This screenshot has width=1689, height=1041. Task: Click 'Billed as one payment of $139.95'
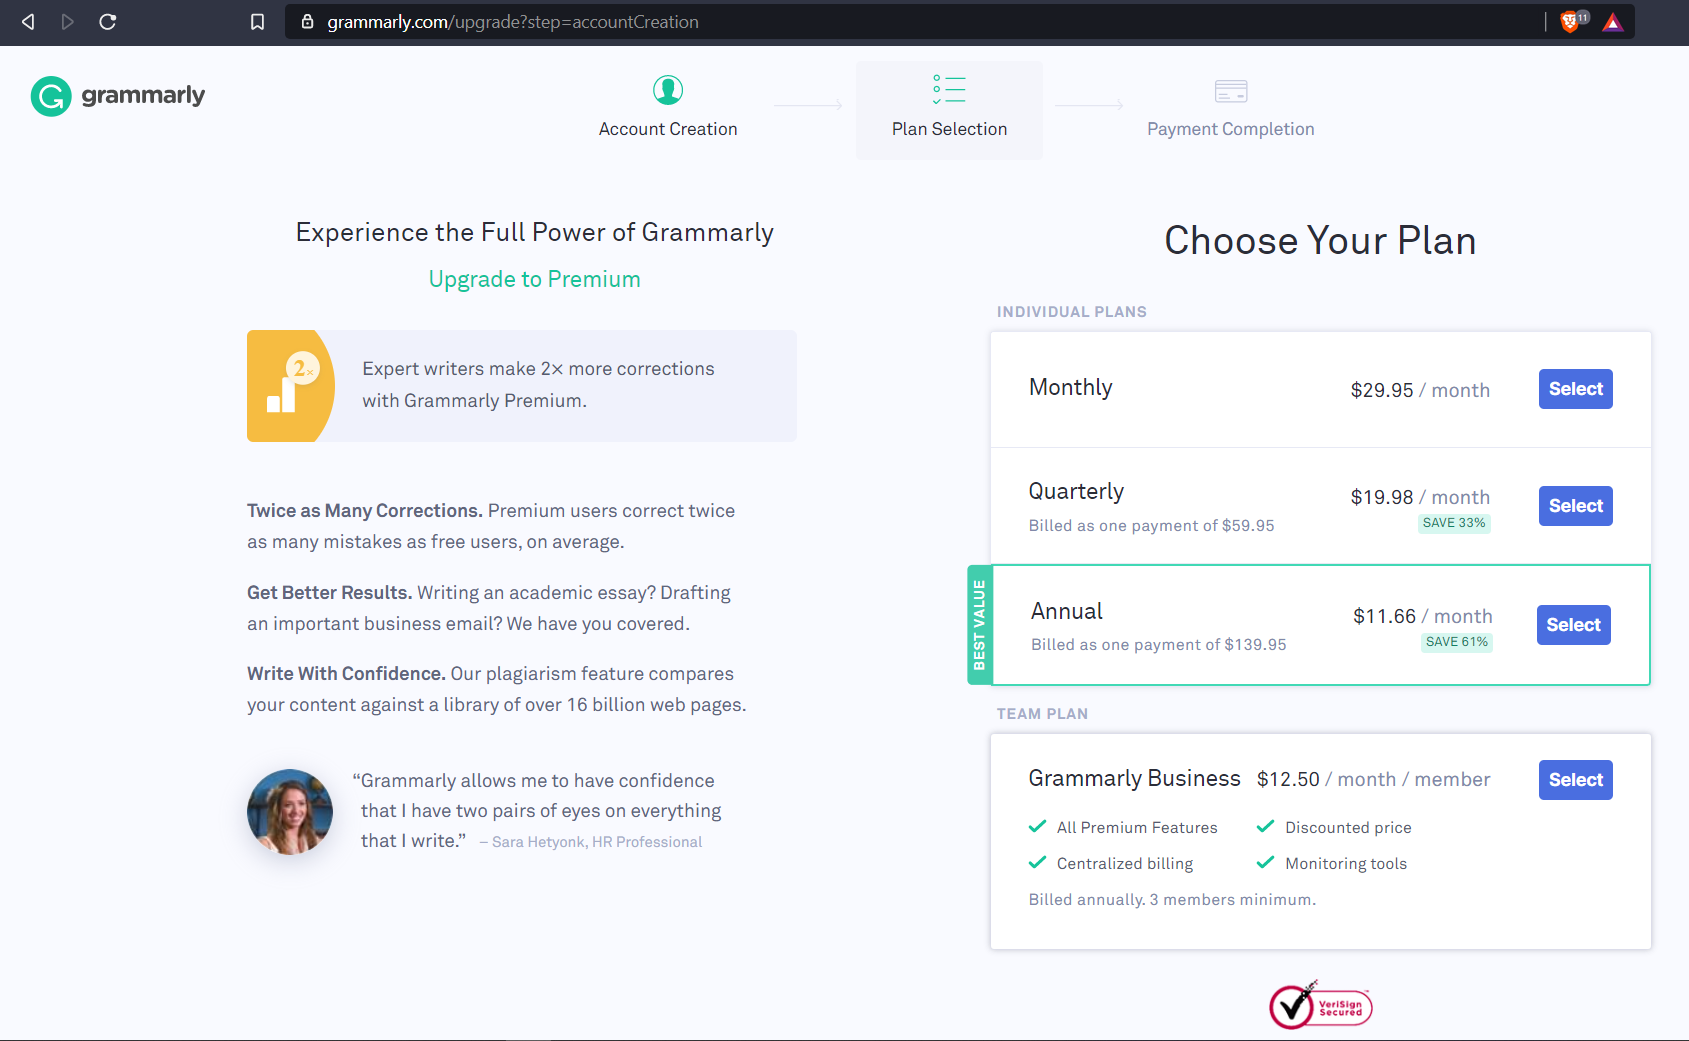click(x=1159, y=644)
